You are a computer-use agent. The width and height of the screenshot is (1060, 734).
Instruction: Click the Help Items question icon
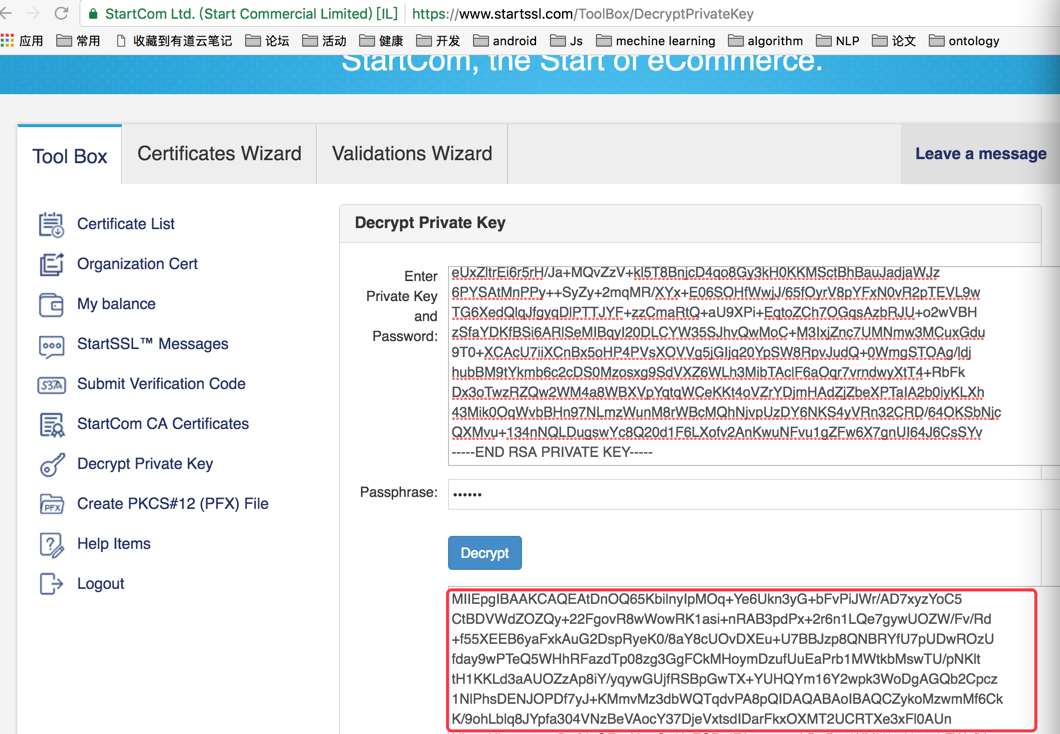point(51,544)
